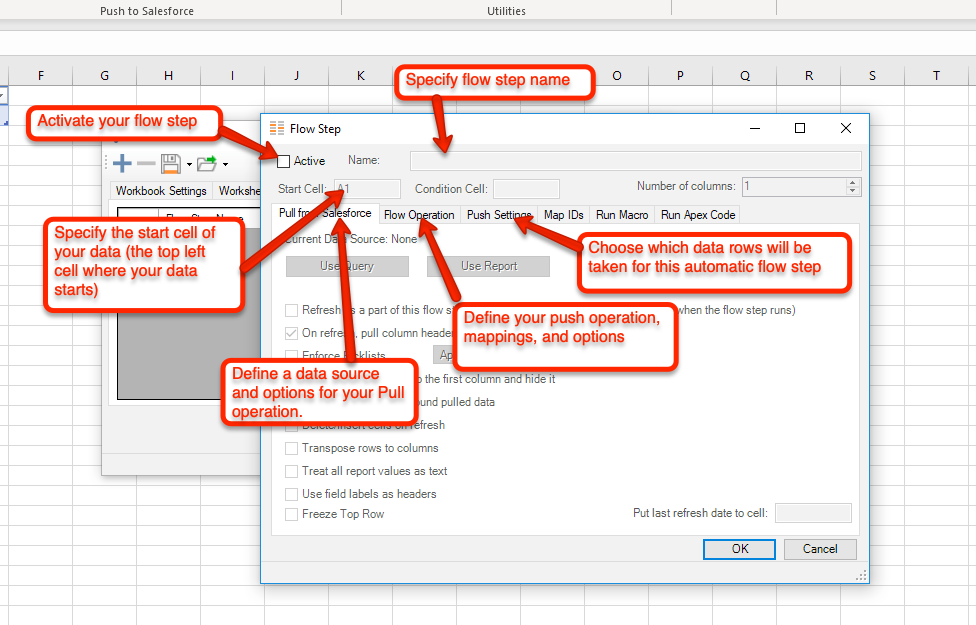Click the Flow Step dialog title icon
The height and width of the screenshot is (625, 976).
coord(277,129)
